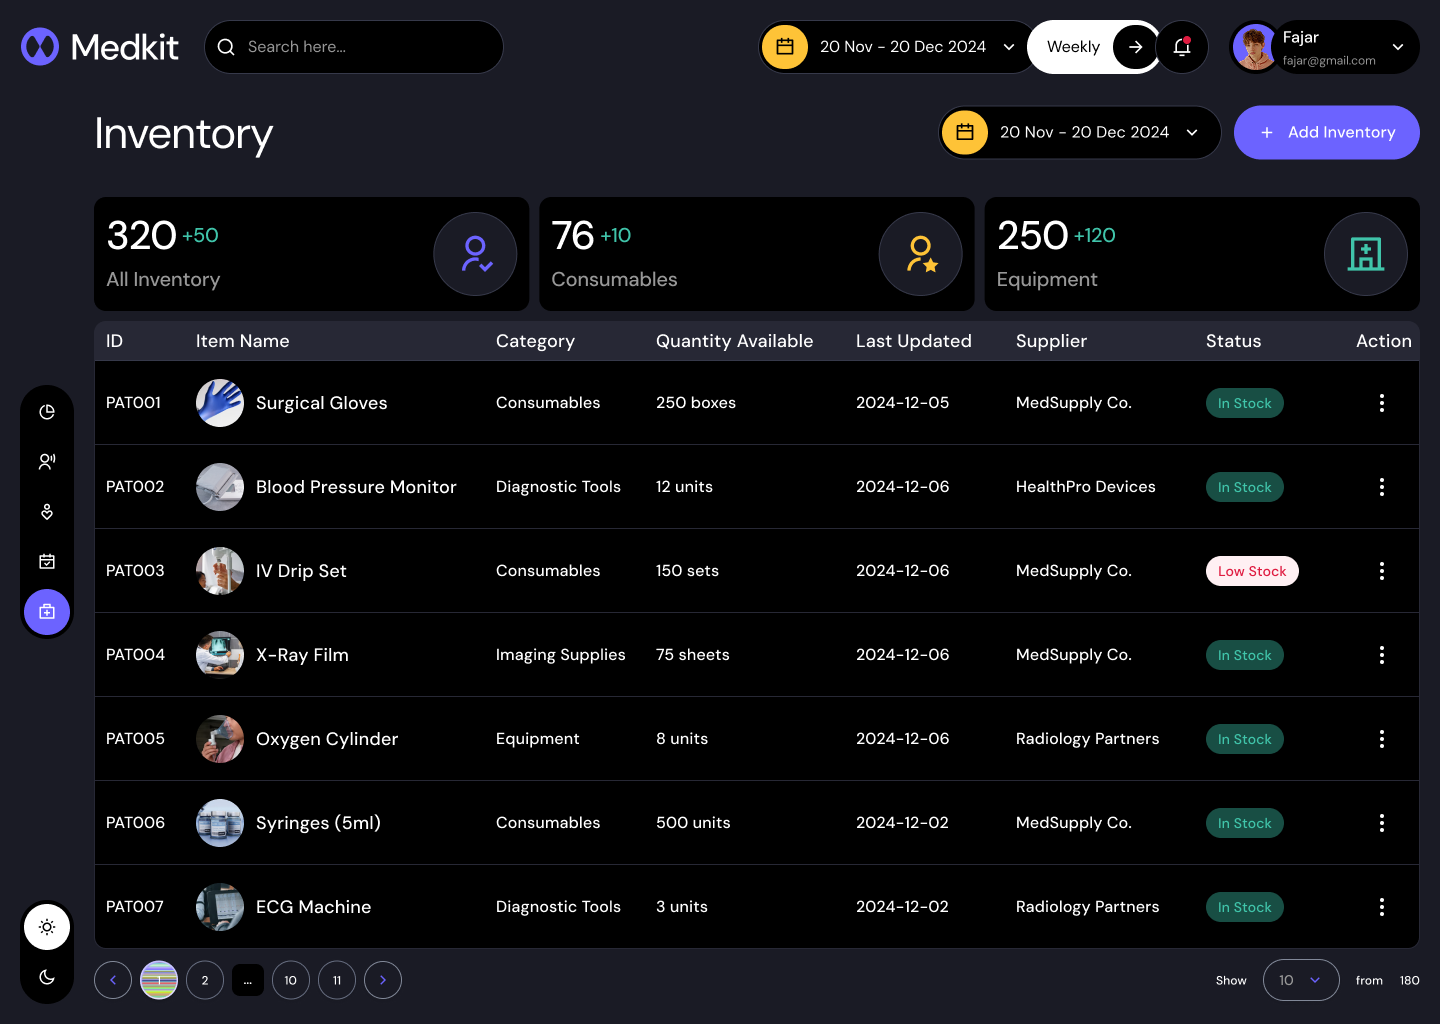Screen dimensions: 1440x1024
Task: Switch theme to dark mode via moon icon
Action: coord(47,978)
